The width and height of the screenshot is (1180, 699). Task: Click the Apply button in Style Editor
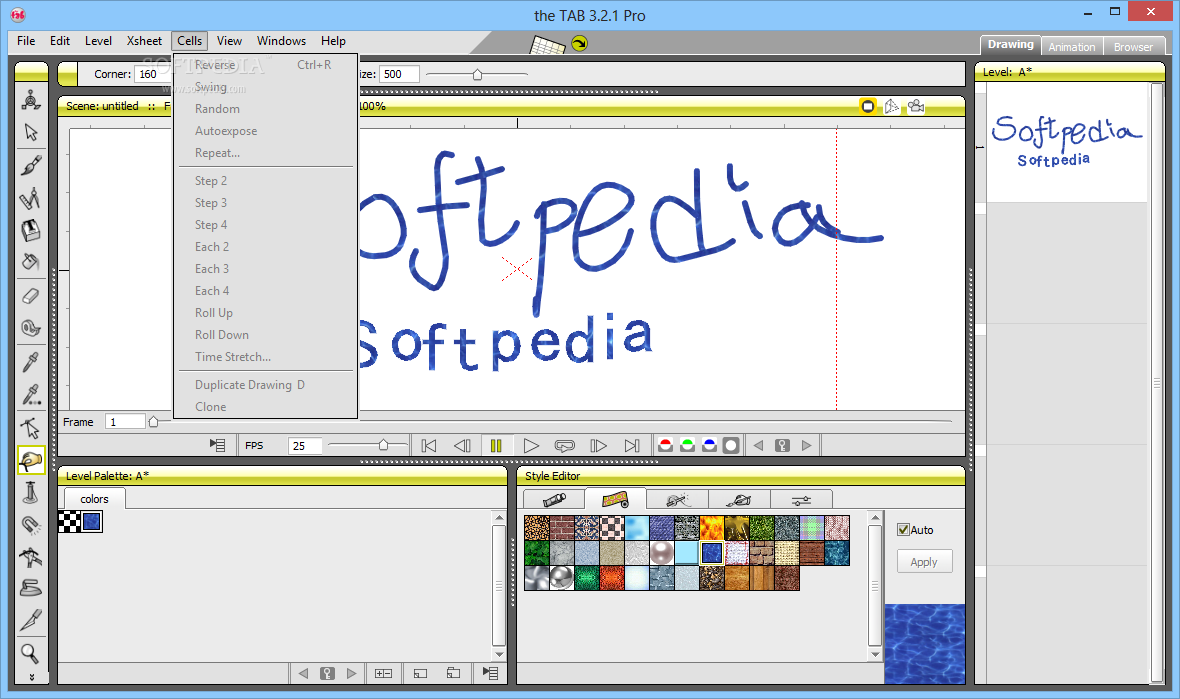pos(924,562)
